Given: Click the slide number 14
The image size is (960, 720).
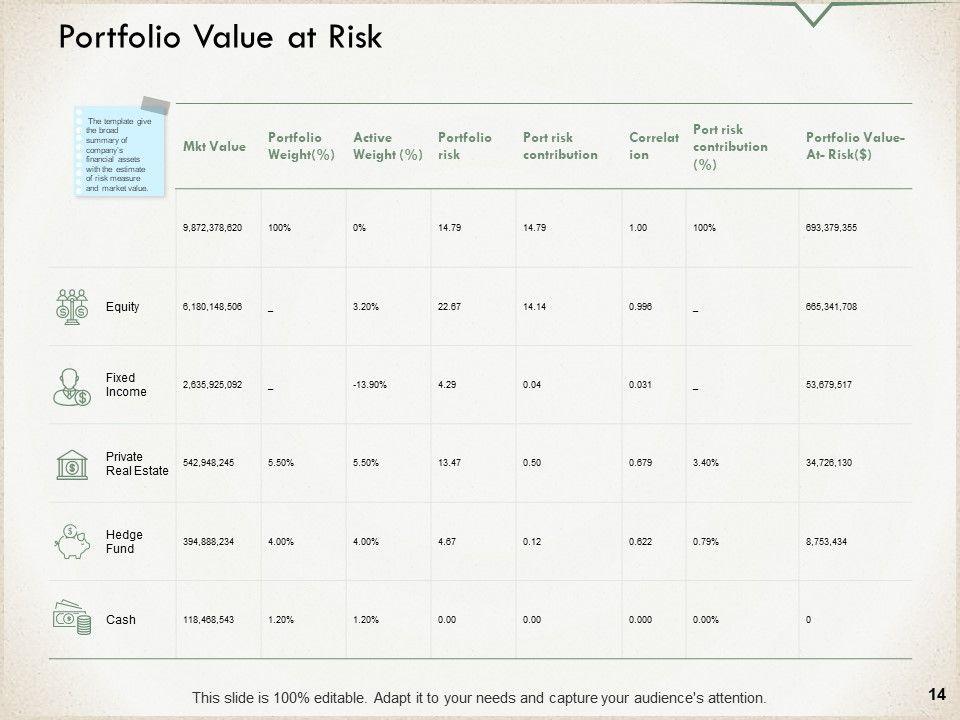Looking at the screenshot, I should (x=936, y=694).
